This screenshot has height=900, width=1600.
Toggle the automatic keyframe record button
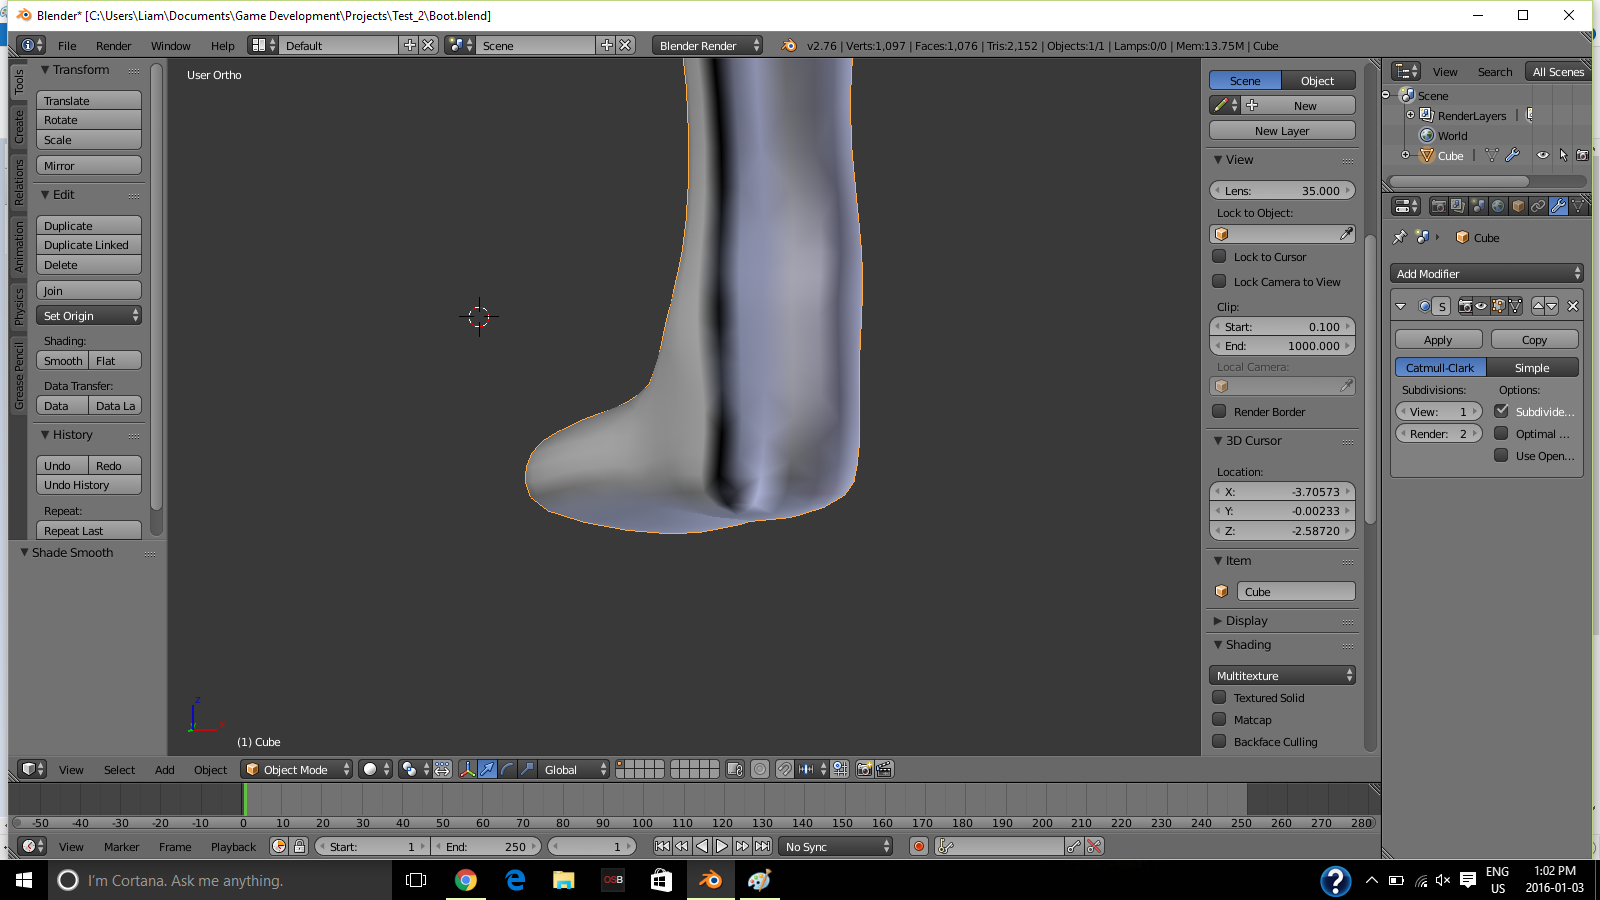[919, 846]
